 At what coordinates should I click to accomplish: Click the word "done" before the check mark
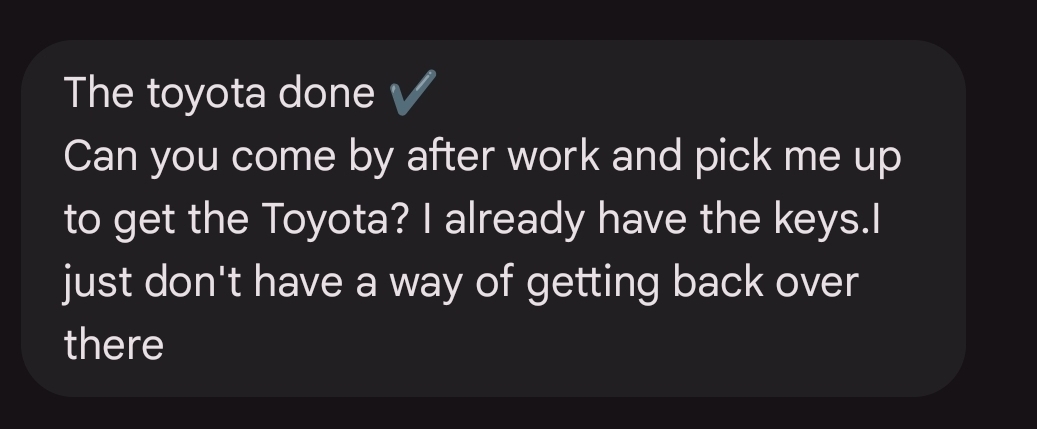(325, 95)
